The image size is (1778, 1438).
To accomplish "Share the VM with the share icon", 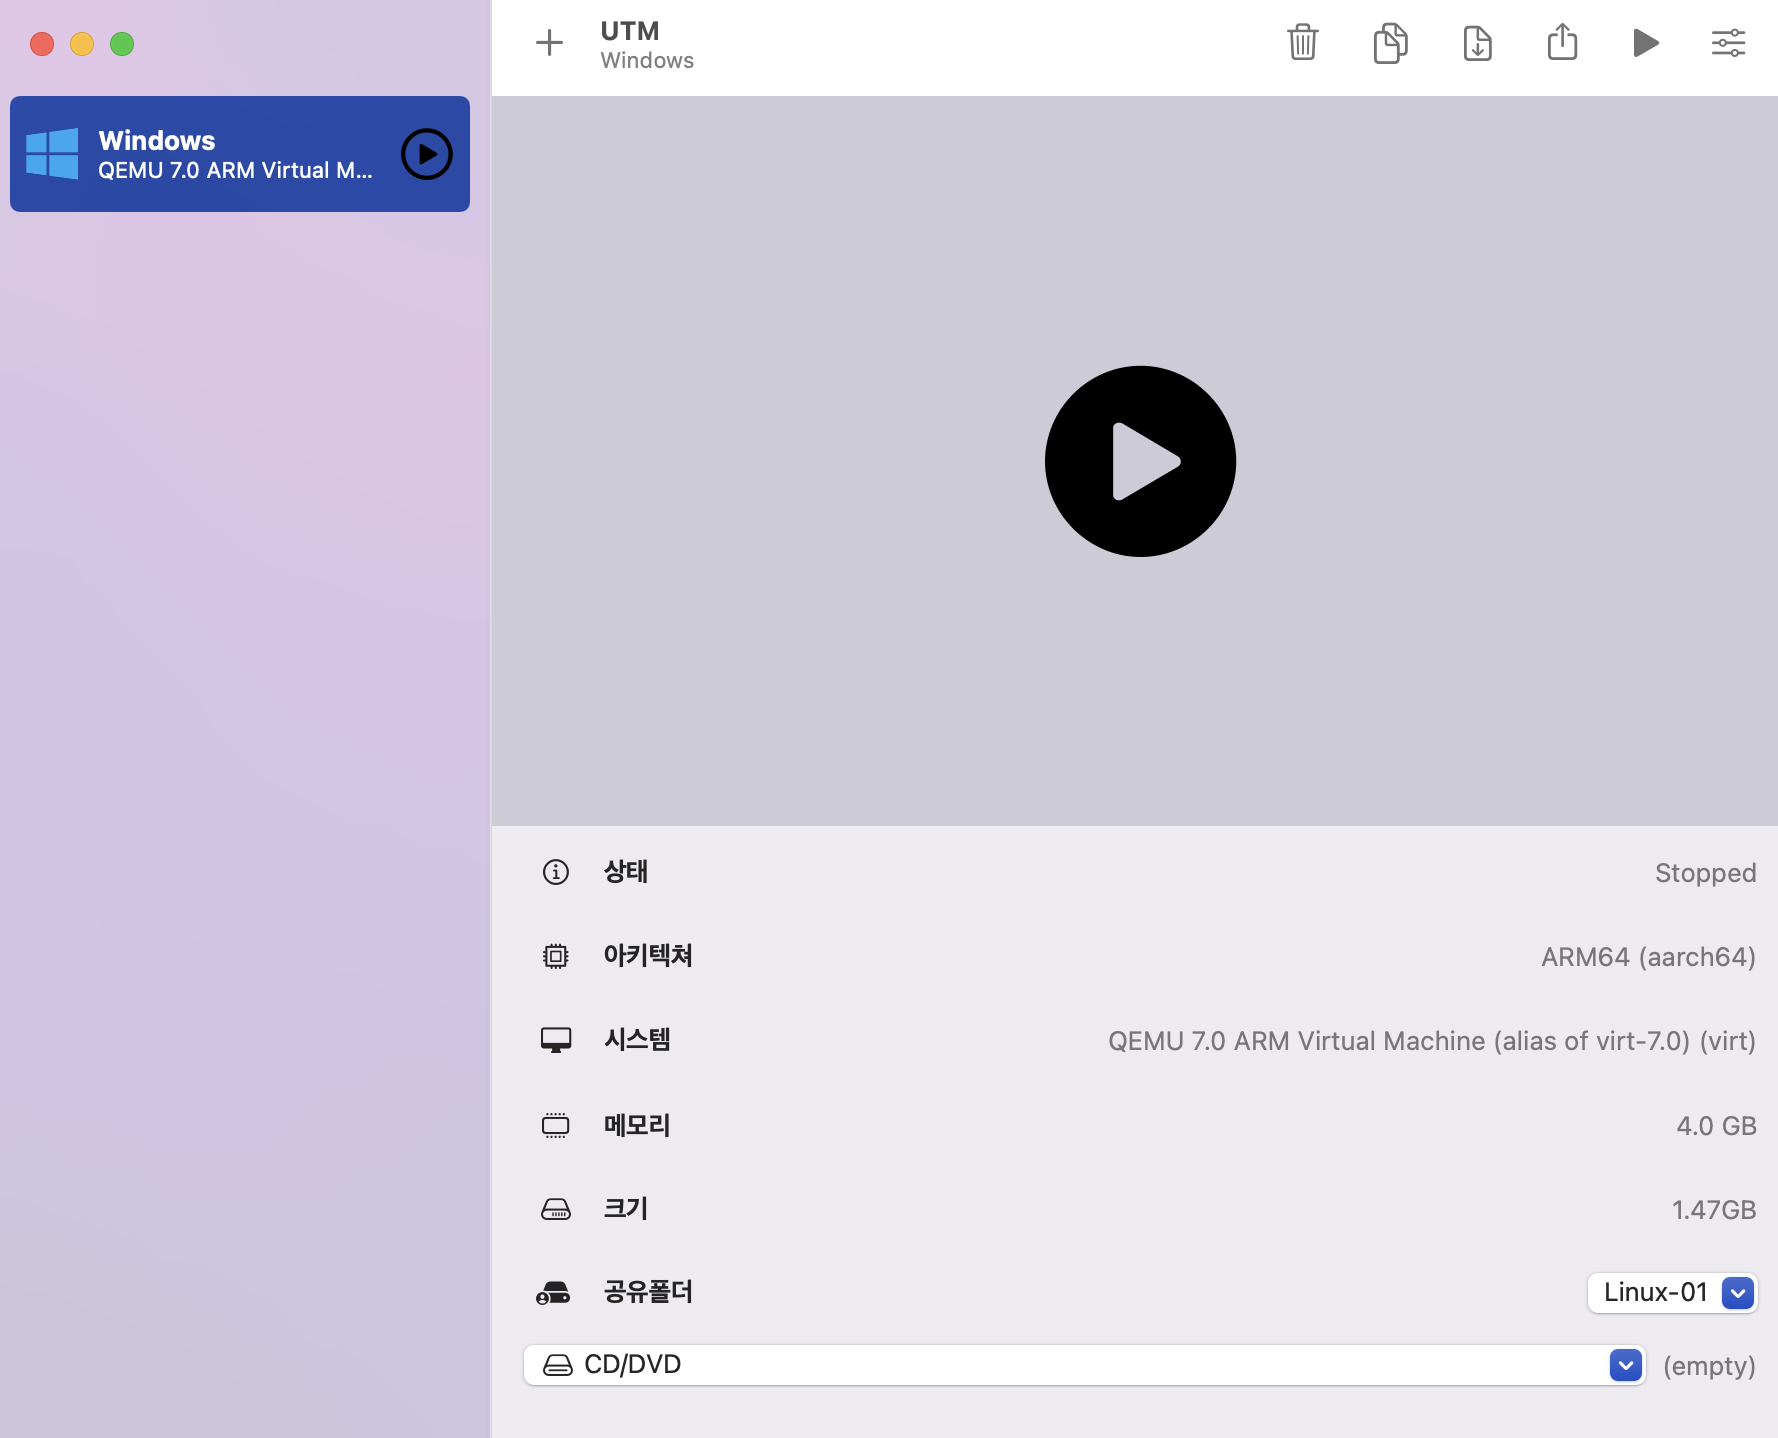I will pyautogui.click(x=1562, y=42).
